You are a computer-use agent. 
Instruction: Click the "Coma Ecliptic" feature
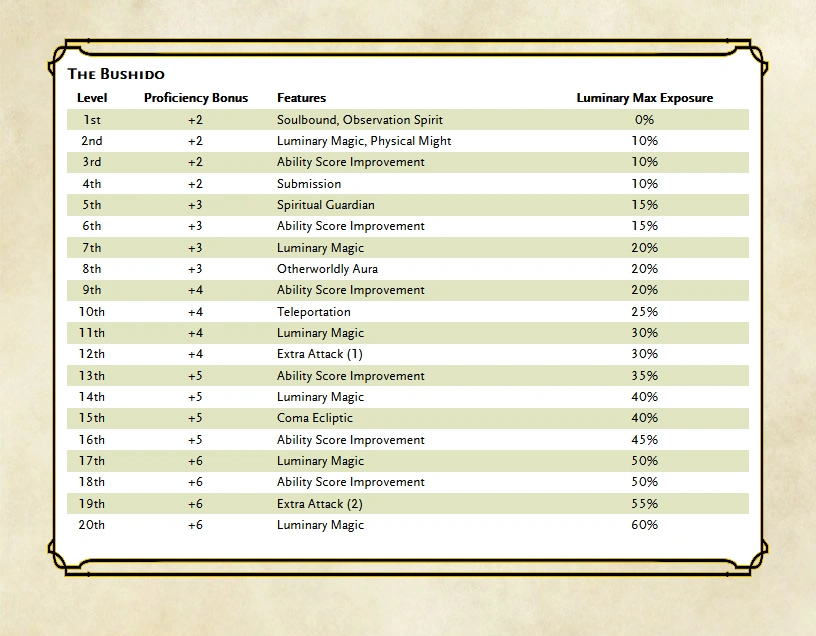click(x=314, y=418)
